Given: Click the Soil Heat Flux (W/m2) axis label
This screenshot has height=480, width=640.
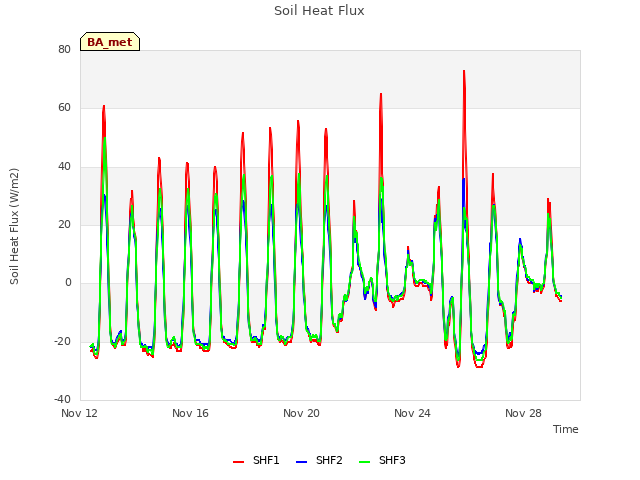Looking at the screenshot, I should (14, 226).
